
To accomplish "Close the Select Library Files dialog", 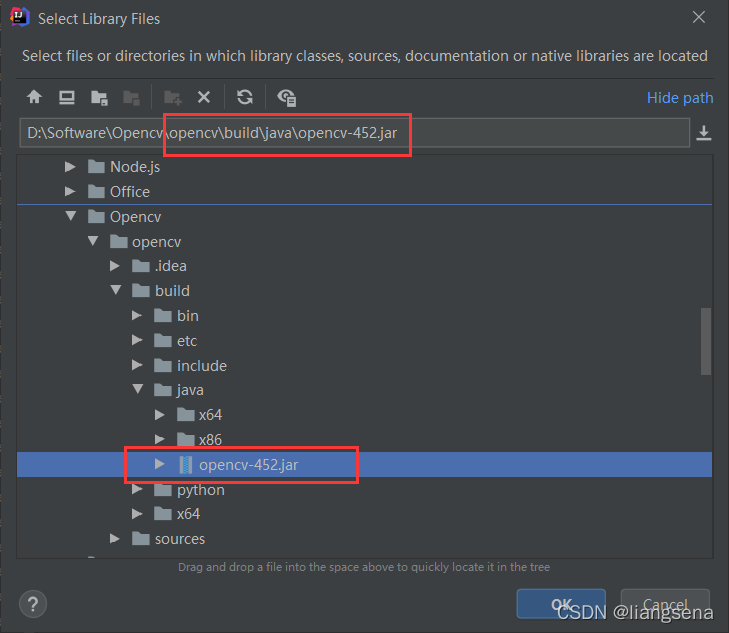I will [699, 18].
